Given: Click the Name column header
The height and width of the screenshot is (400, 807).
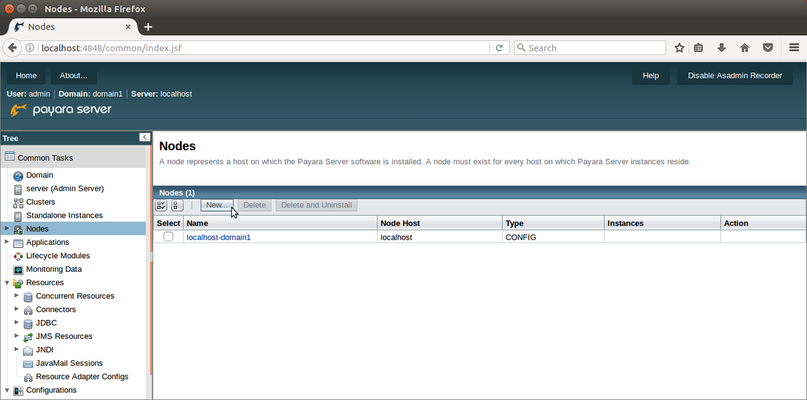Looking at the screenshot, I should [x=280, y=223].
